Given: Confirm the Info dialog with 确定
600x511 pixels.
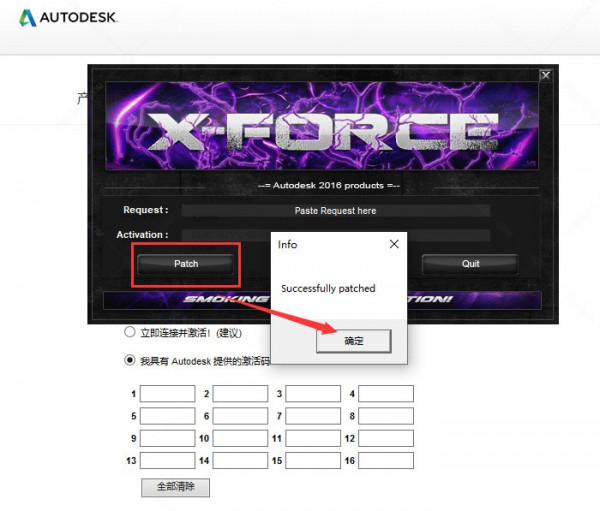Looking at the screenshot, I should (354, 340).
